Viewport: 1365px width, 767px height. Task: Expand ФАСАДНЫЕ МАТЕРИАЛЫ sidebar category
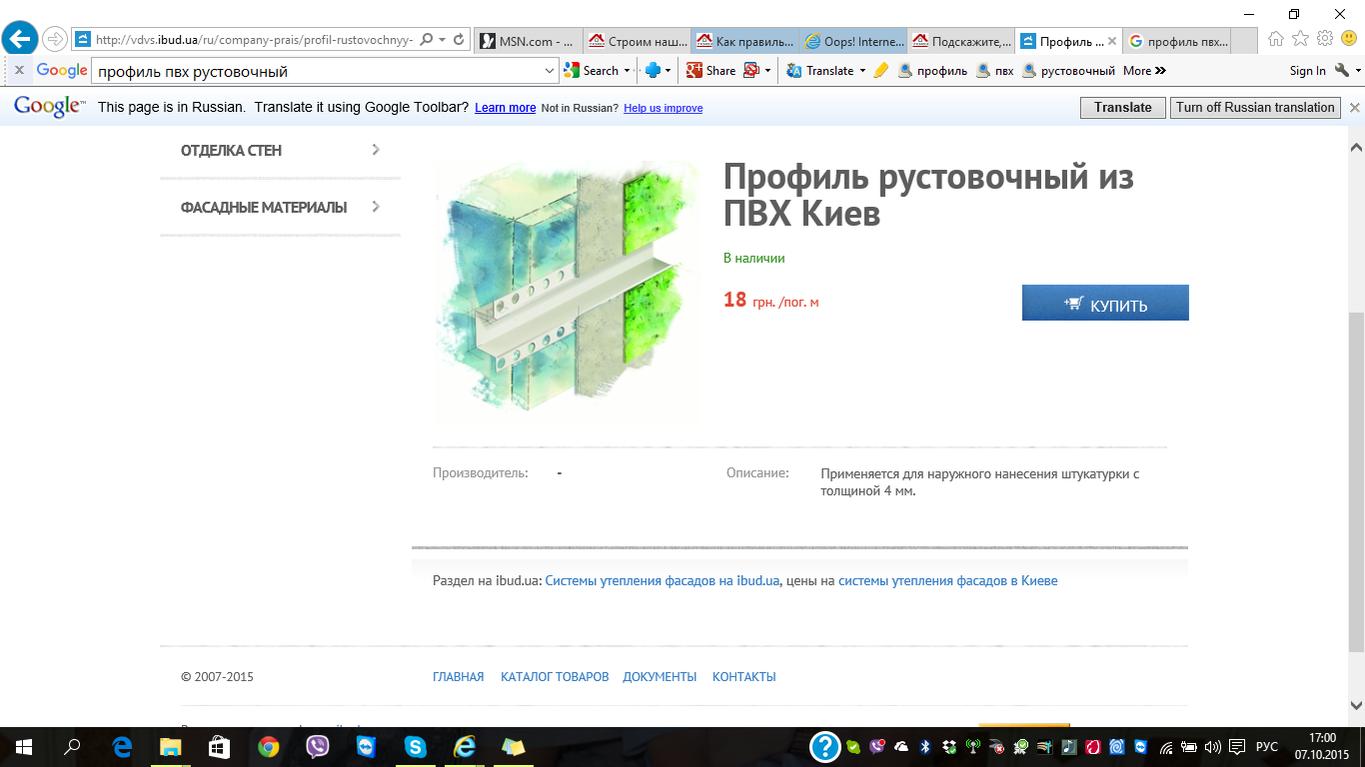(280, 207)
